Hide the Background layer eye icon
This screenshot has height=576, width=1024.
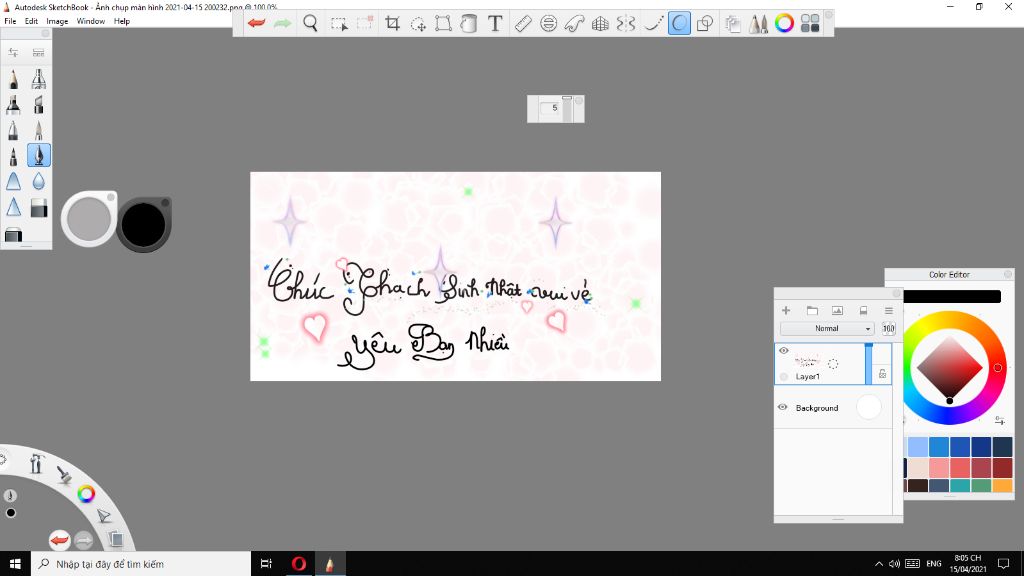782,407
